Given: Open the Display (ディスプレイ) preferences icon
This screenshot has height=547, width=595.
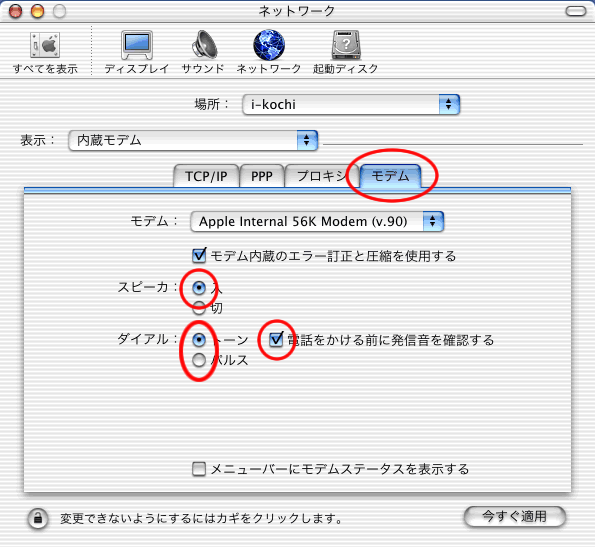Looking at the screenshot, I should pos(137,45).
